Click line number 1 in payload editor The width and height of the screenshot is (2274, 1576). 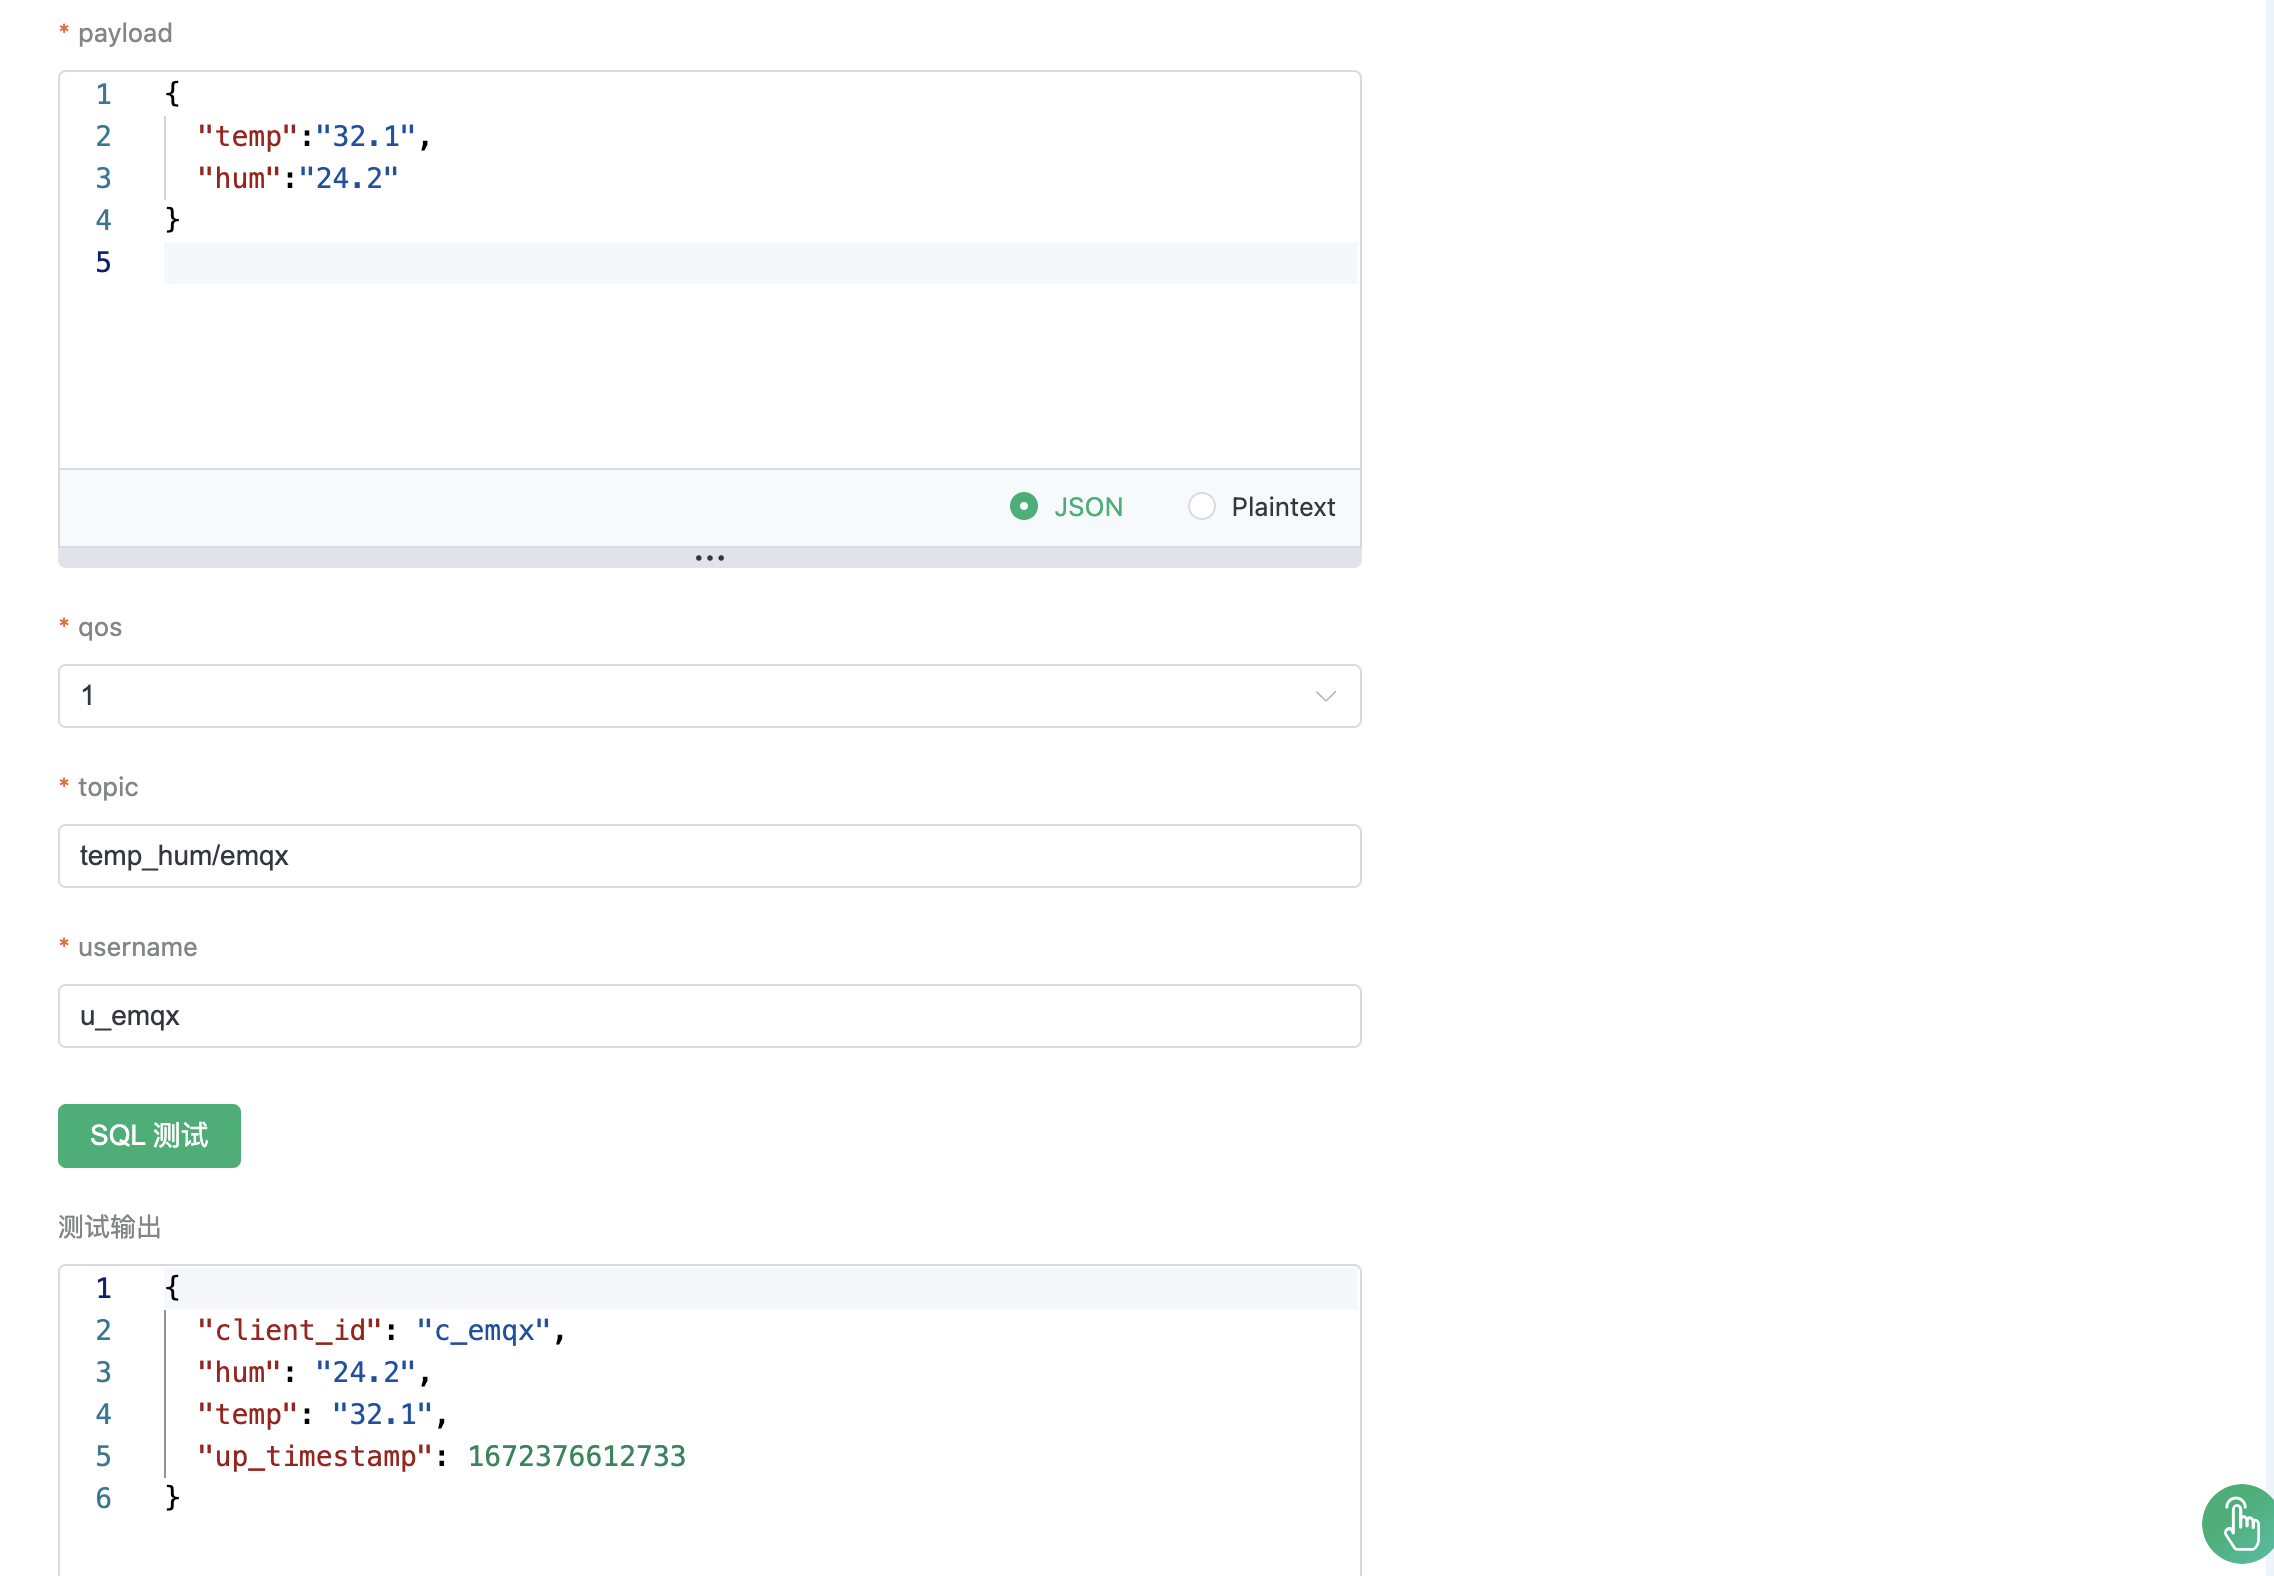[x=103, y=94]
